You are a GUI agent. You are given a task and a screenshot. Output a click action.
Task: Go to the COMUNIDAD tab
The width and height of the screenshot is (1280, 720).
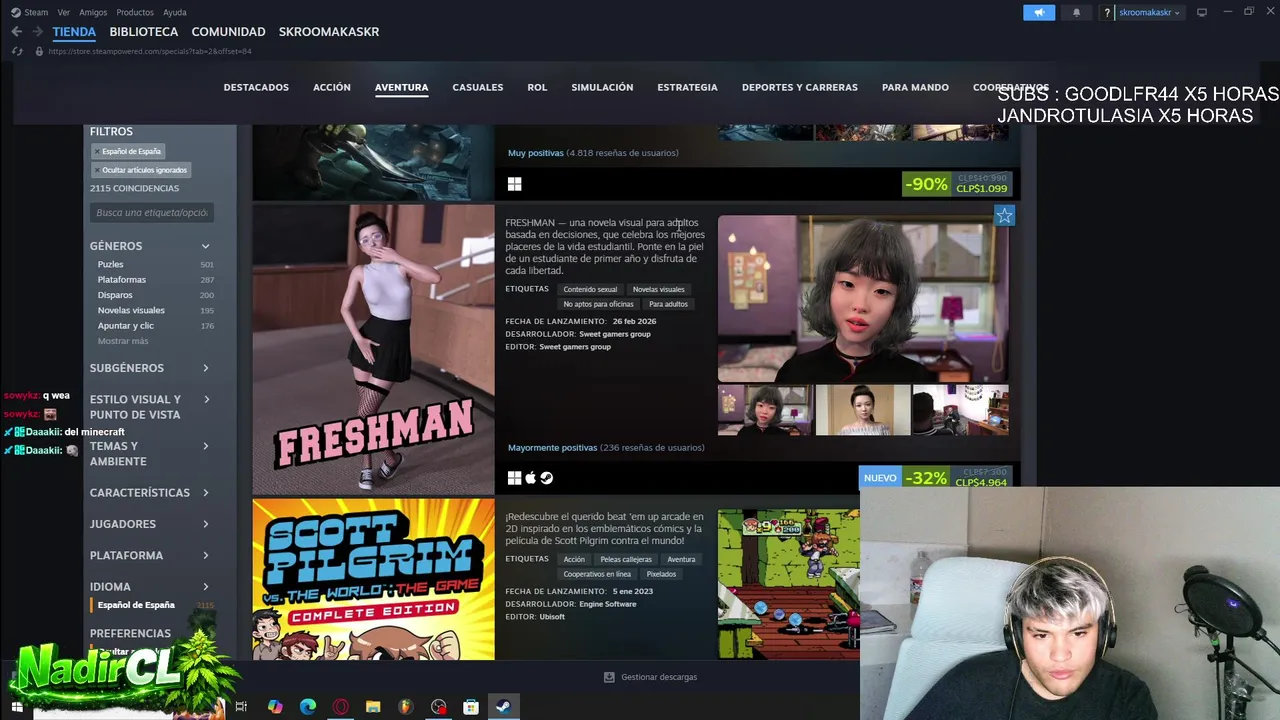pos(228,32)
